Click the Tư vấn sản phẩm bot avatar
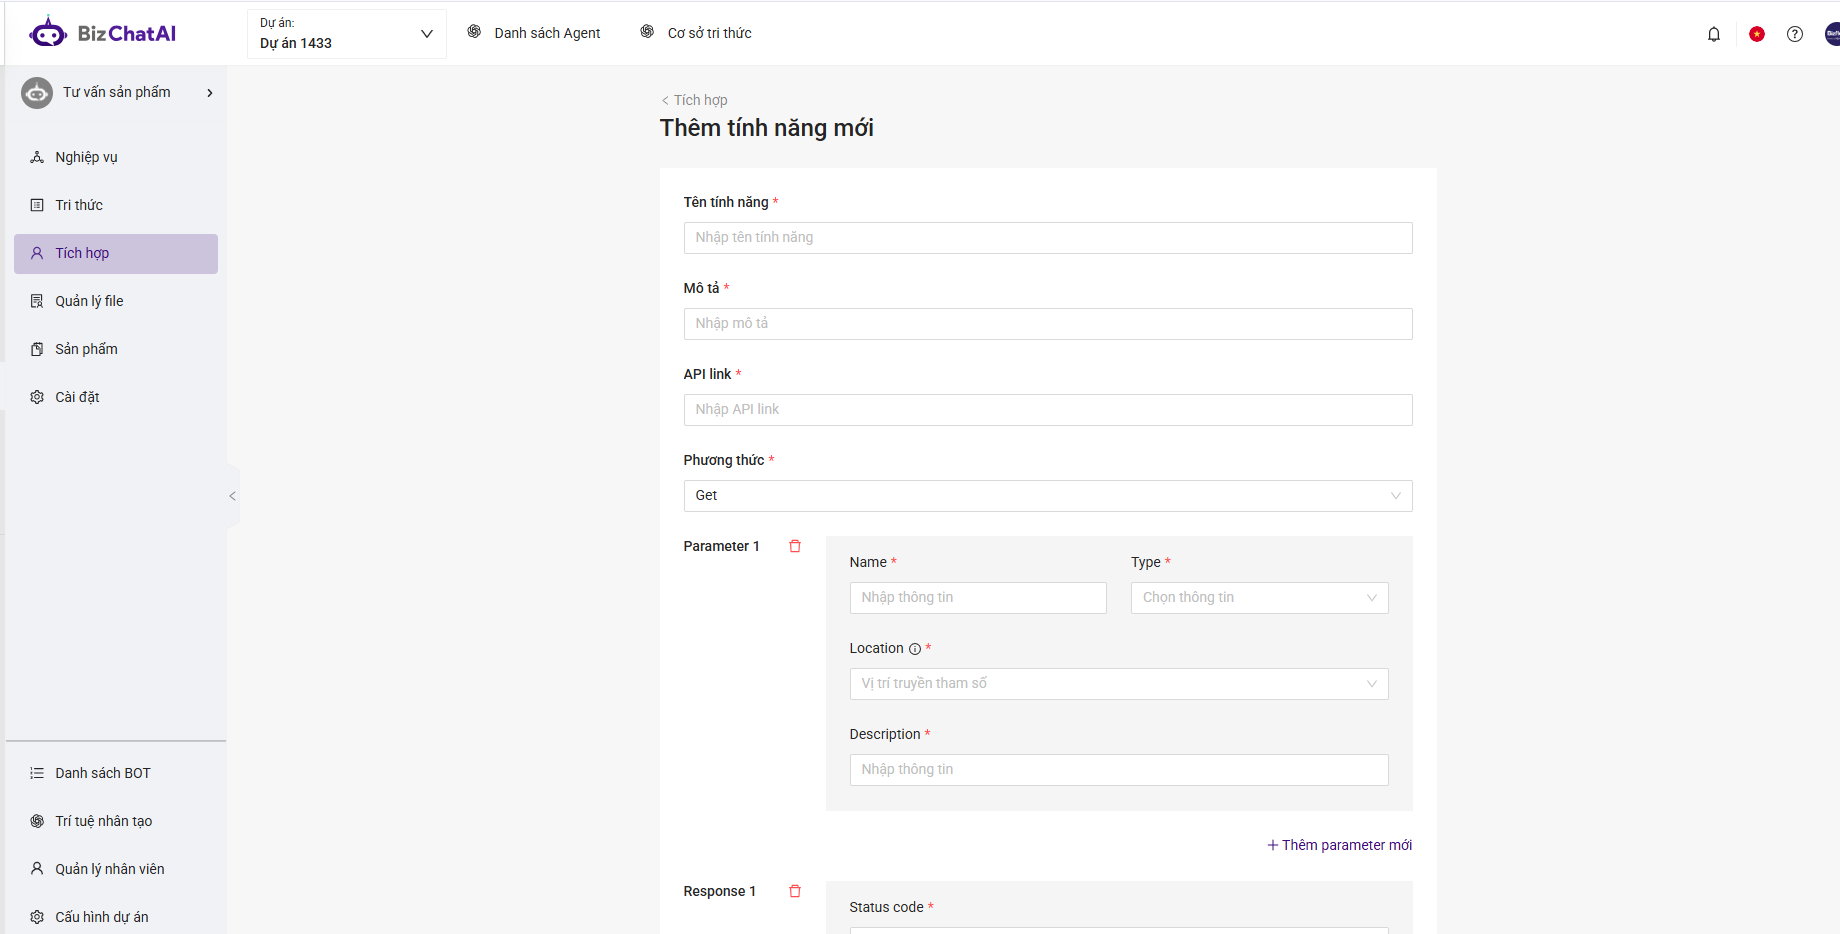The image size is (1840, 934). [x=37, y=93]
